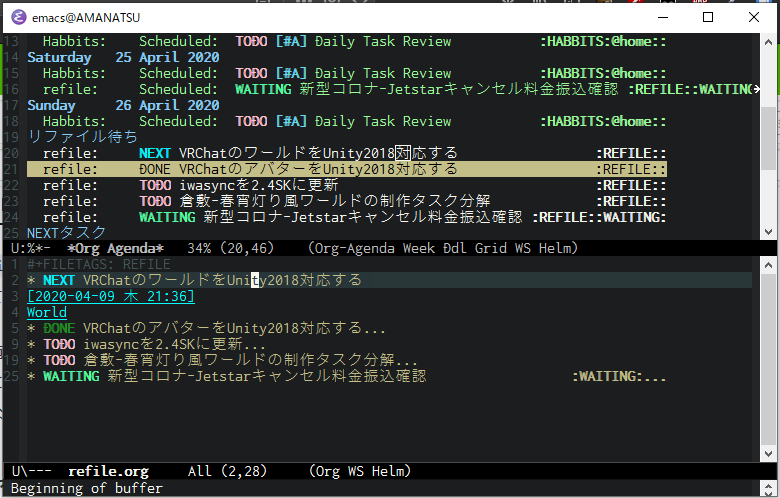The height and width of the screenshot is (498, 780).
Task: Click the top pane scrollbar down arrow
Action: point(769,232)
